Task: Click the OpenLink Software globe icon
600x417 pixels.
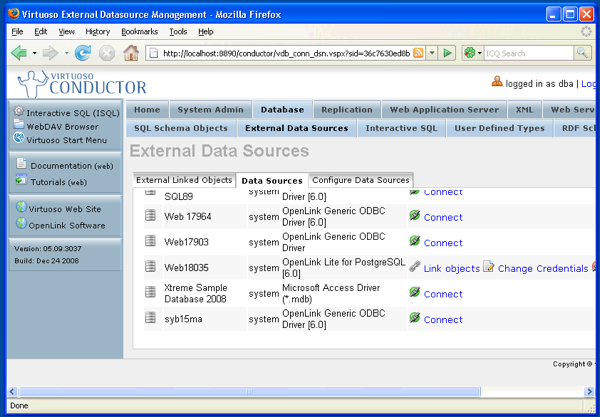Action: [x=21, y=223]
